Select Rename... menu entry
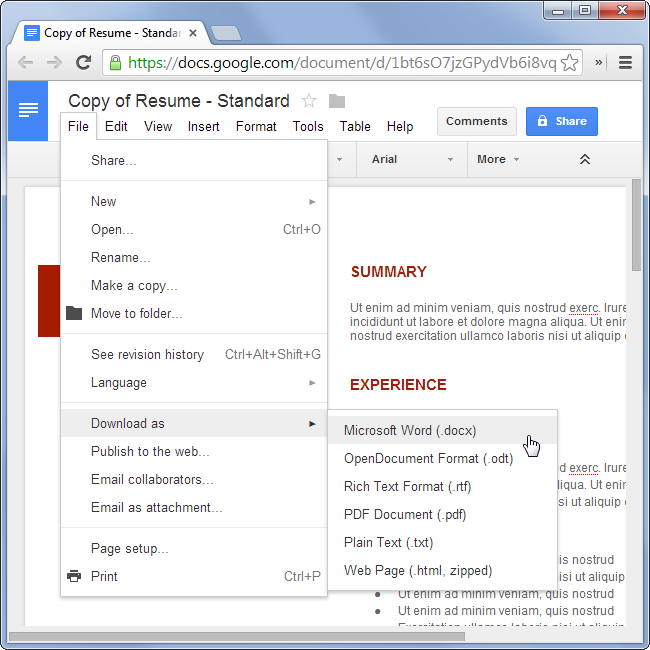 [x=194, y=257]
